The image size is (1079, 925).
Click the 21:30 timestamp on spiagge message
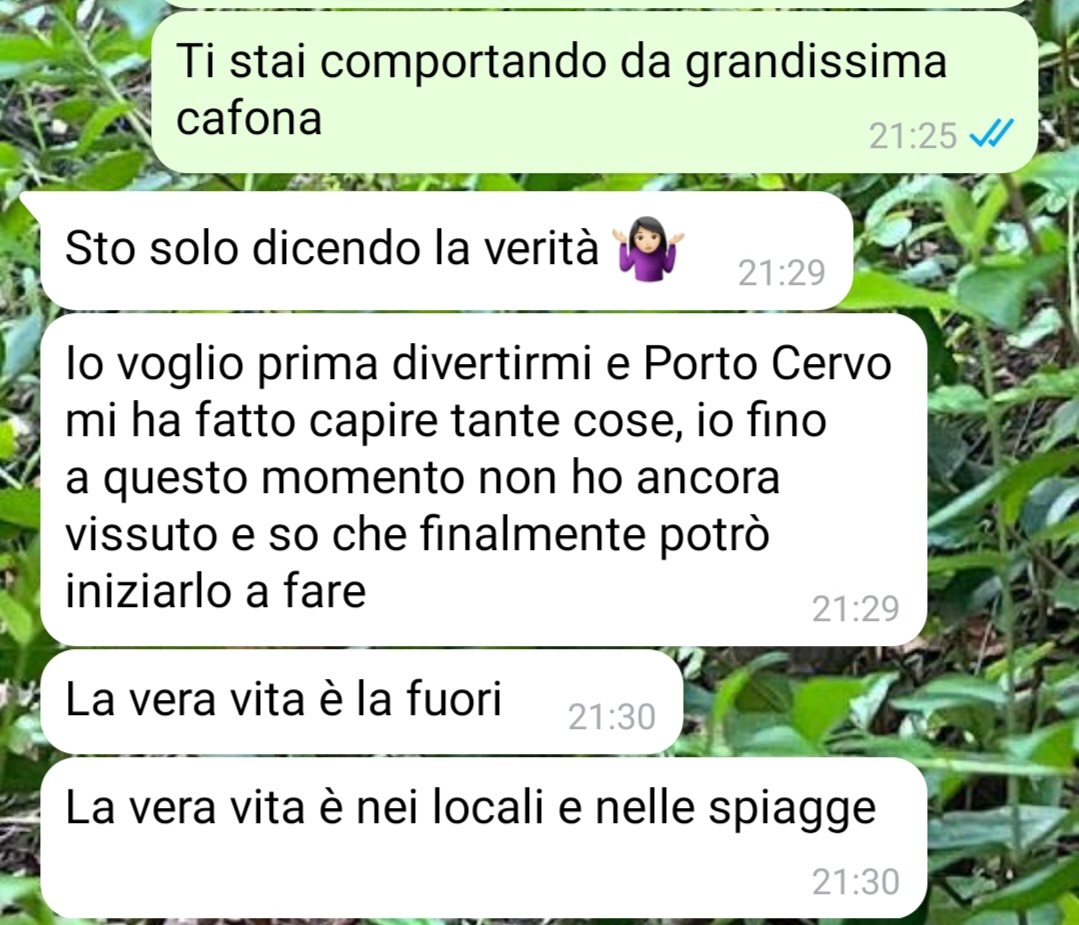tap(855, 882)
